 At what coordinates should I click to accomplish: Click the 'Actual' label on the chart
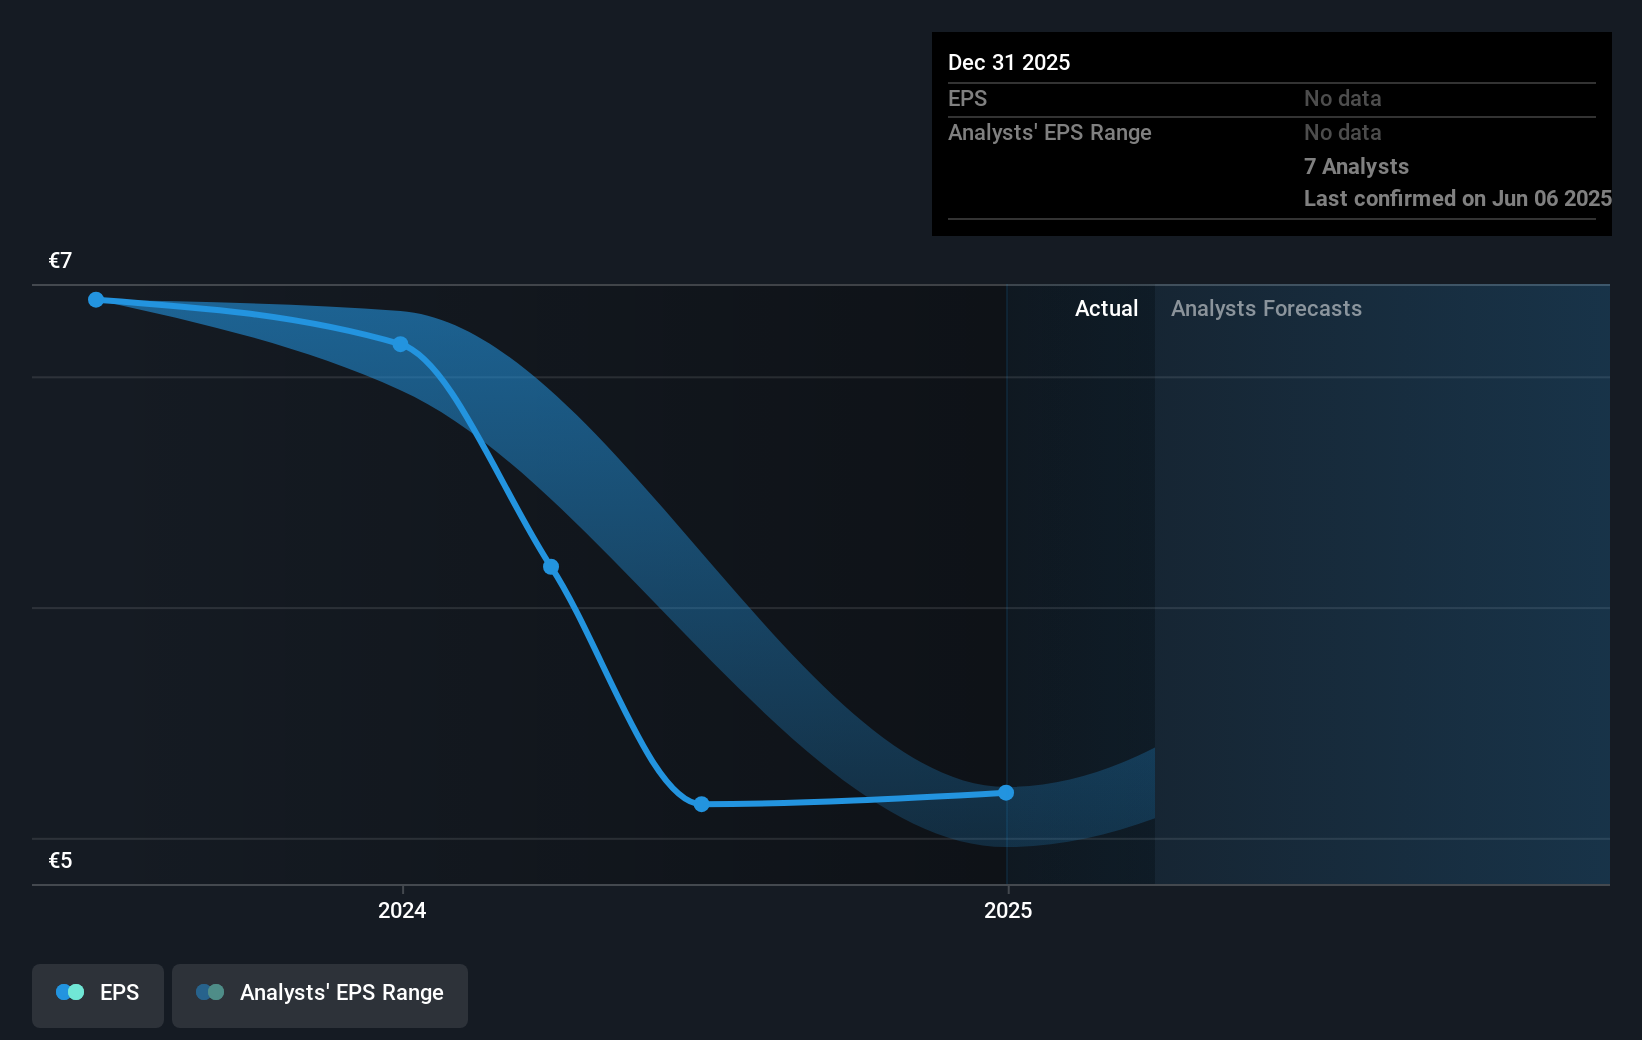coord(1106,308)
